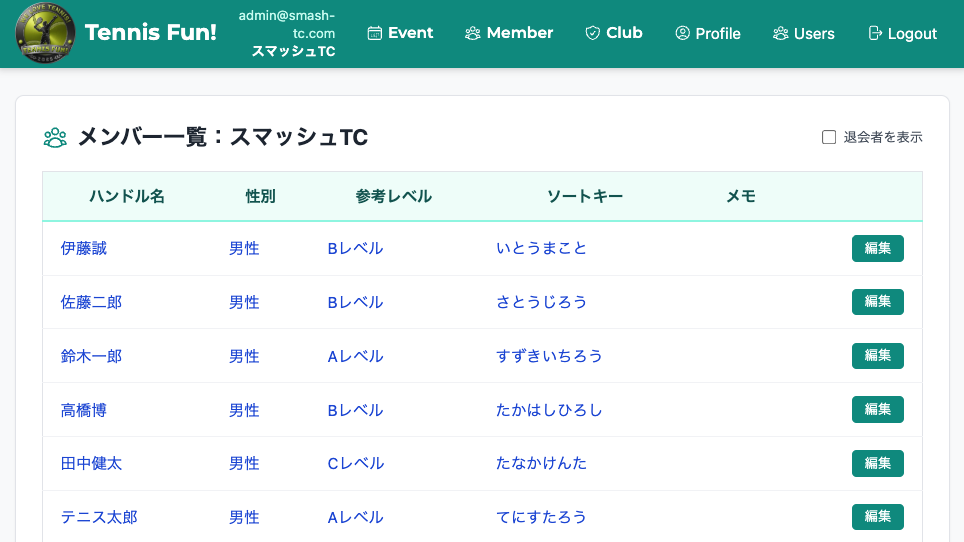Click the 性別 column header
Image resolution: width=964 pixels, height=542 pixels.
click(260, 196)
